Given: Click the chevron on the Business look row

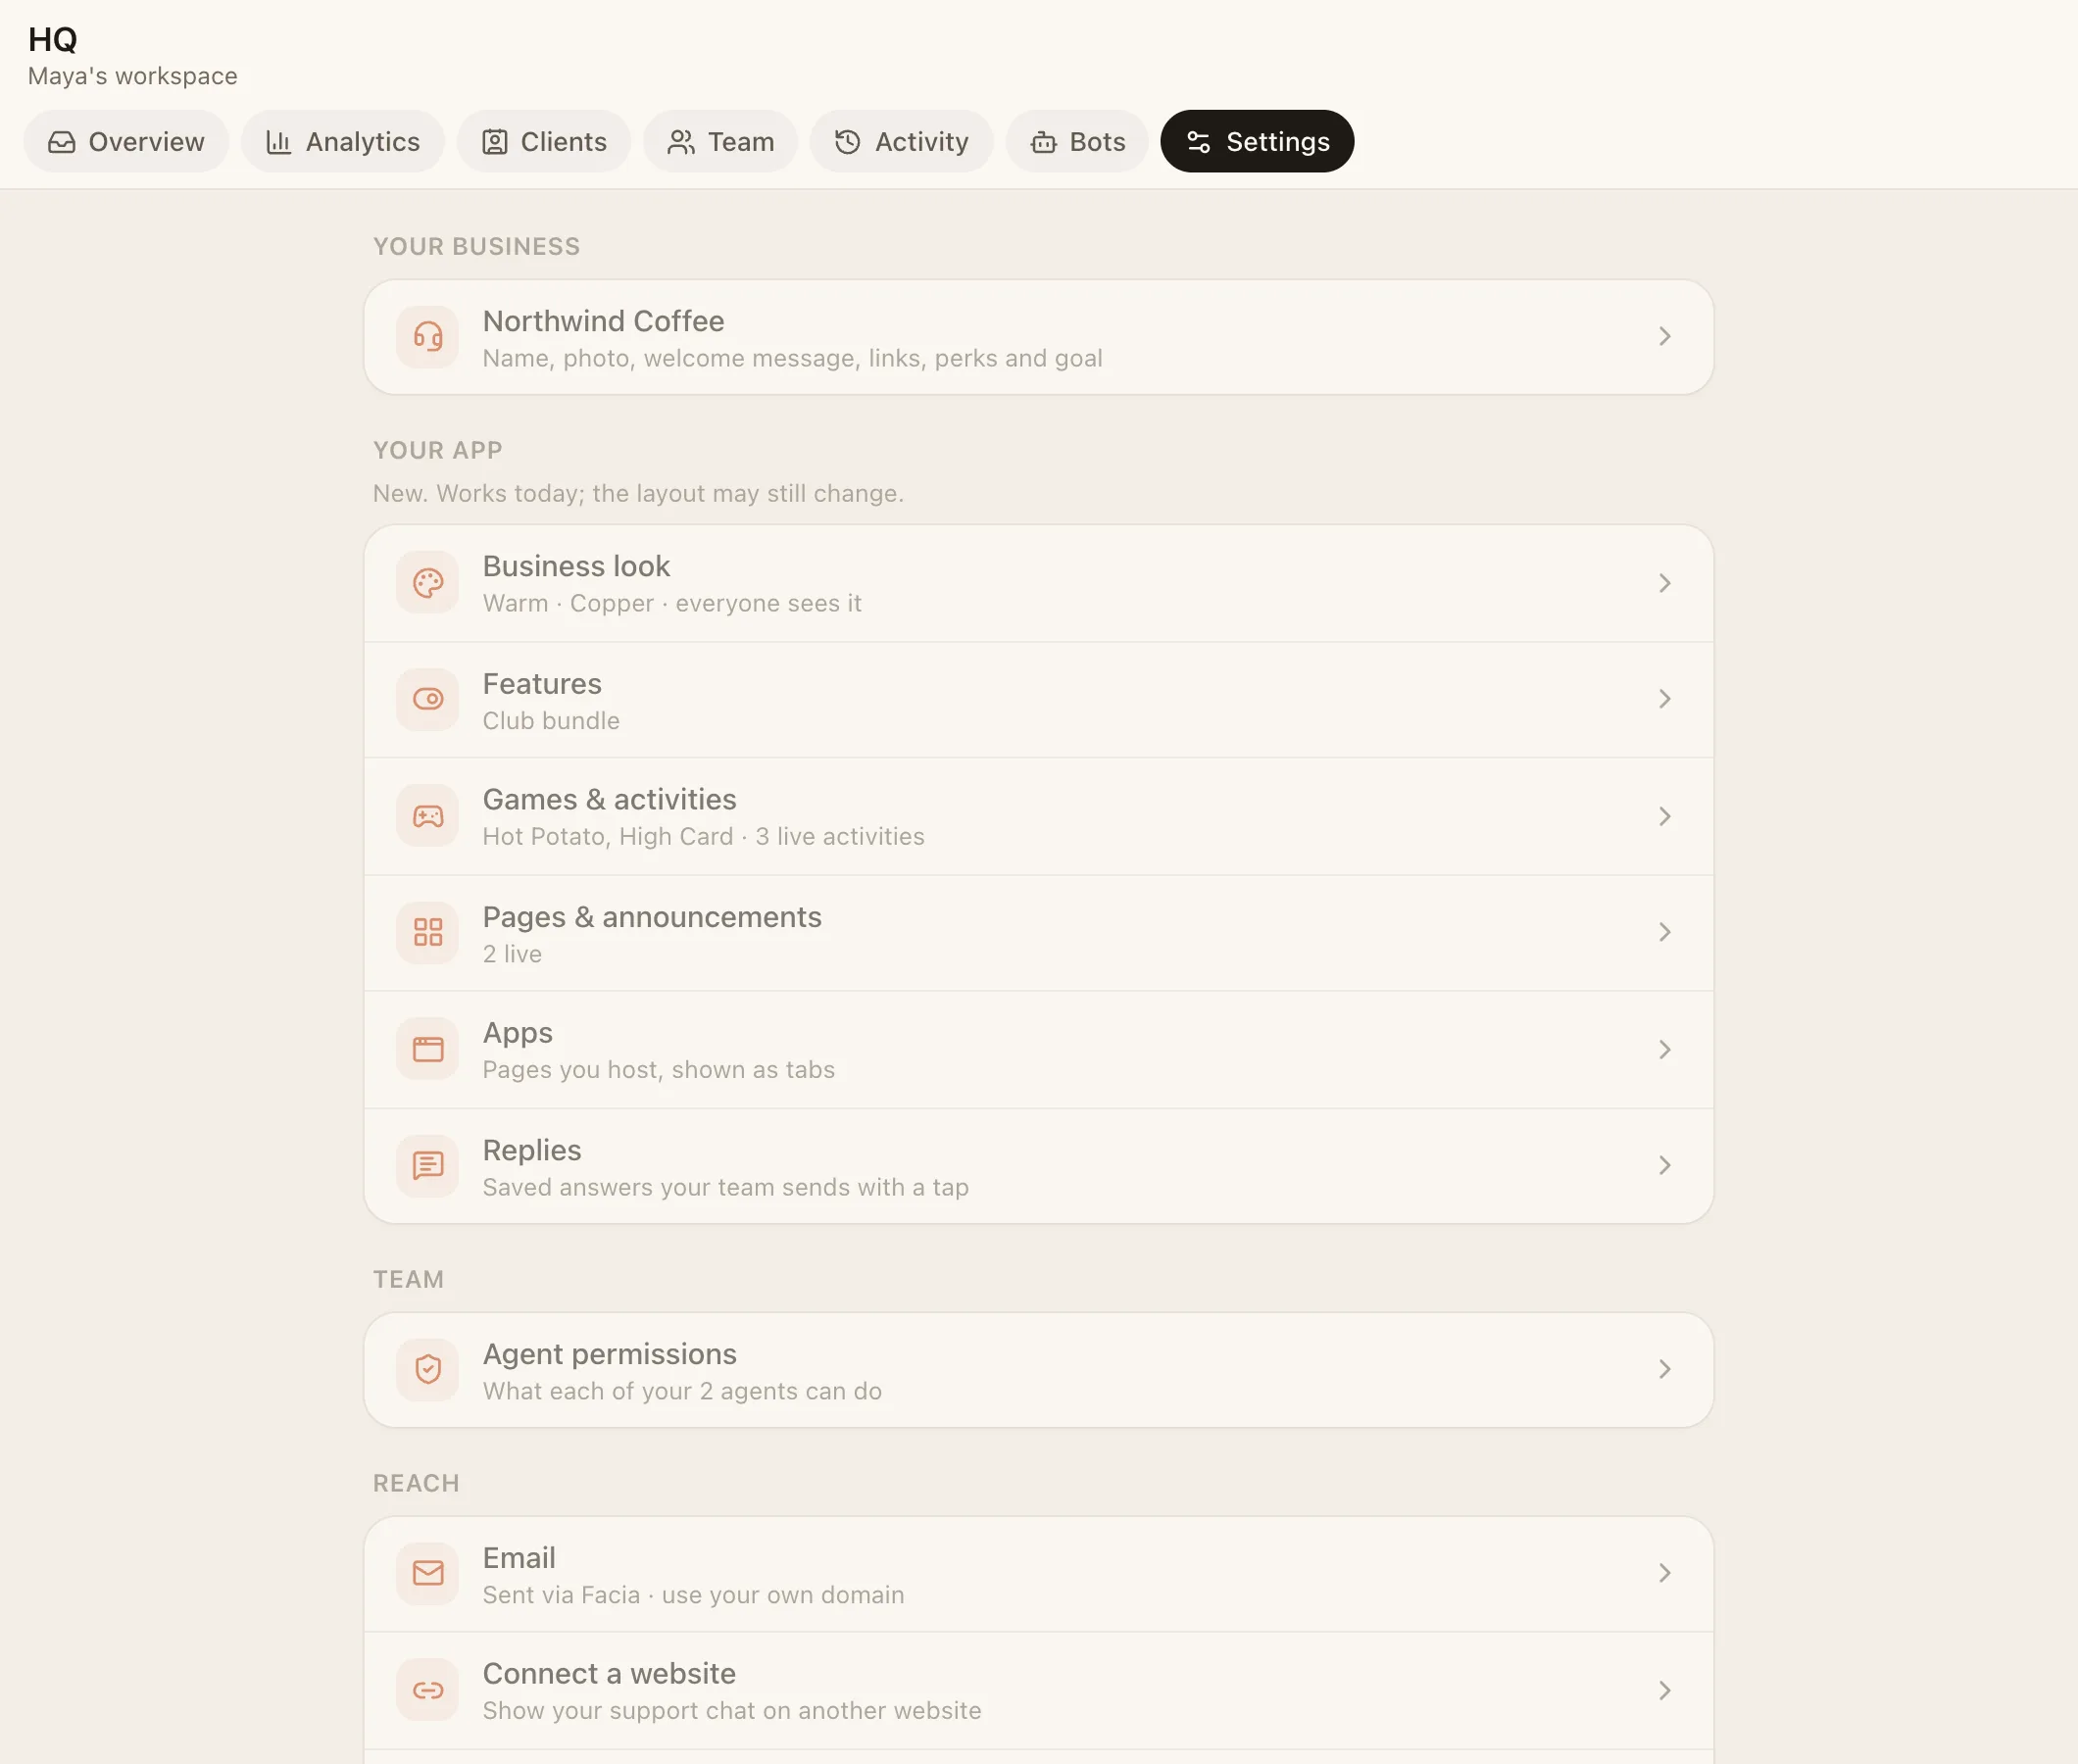Looking at the screenshot, I should (x=1664, y=583).
